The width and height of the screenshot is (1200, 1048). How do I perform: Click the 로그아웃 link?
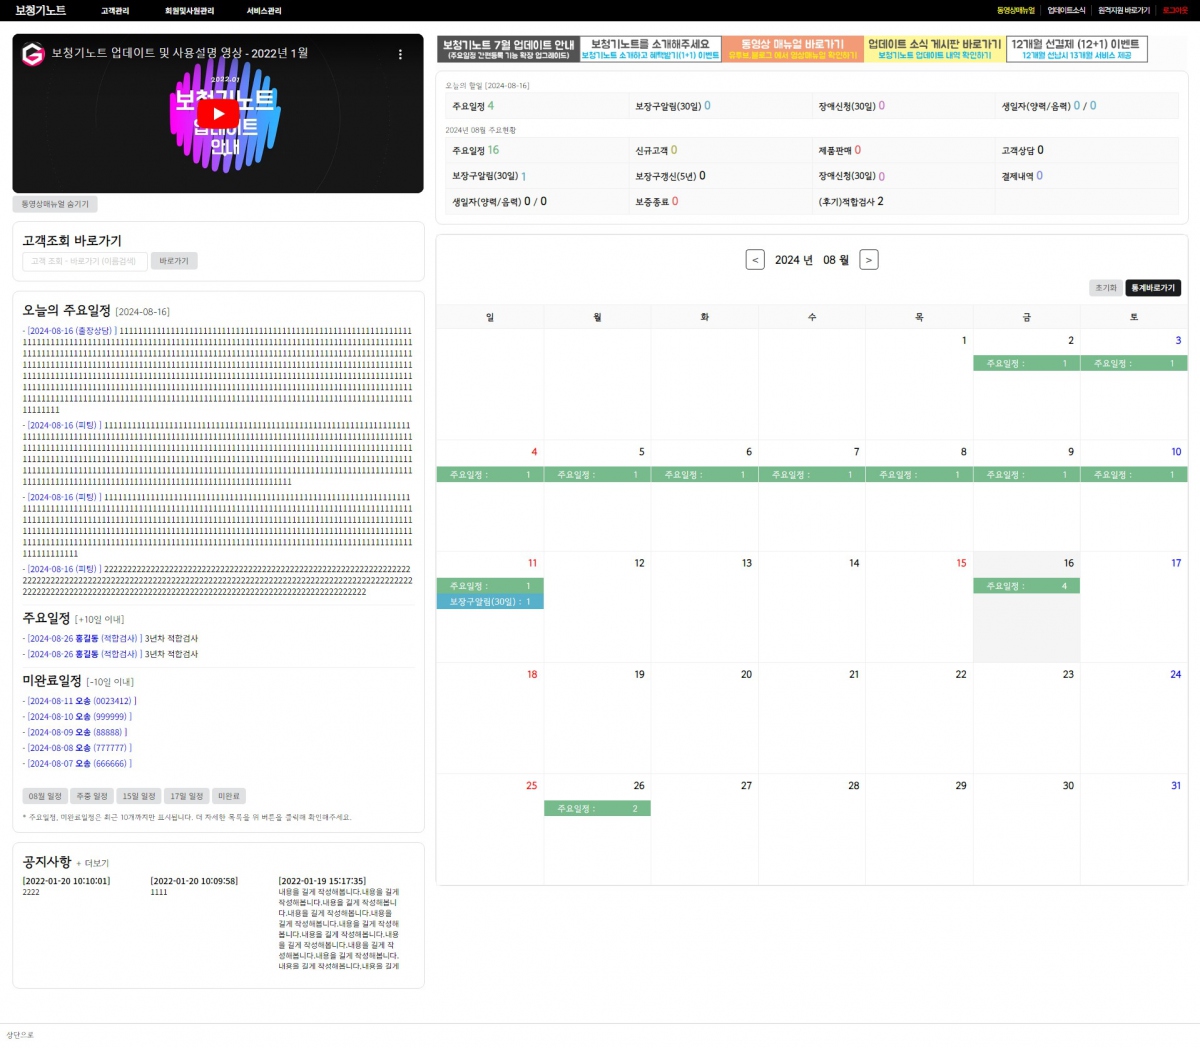[x=1175, y=11]
